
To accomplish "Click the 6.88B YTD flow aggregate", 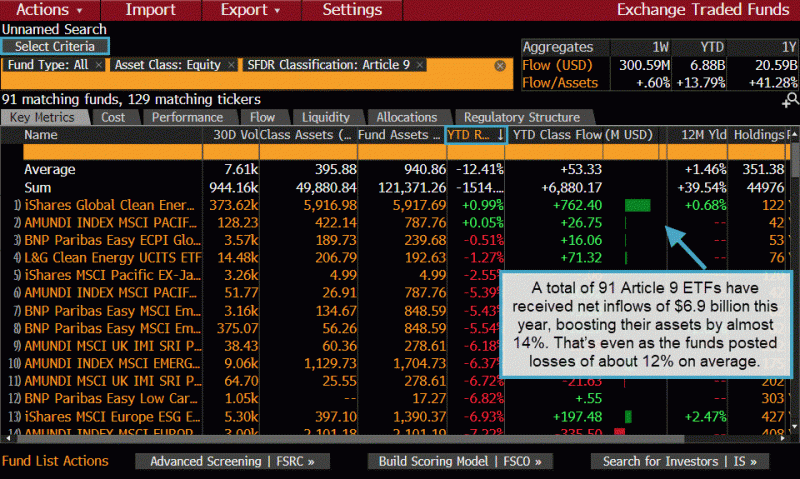I will pyautogui.click(x=707, y=65).
